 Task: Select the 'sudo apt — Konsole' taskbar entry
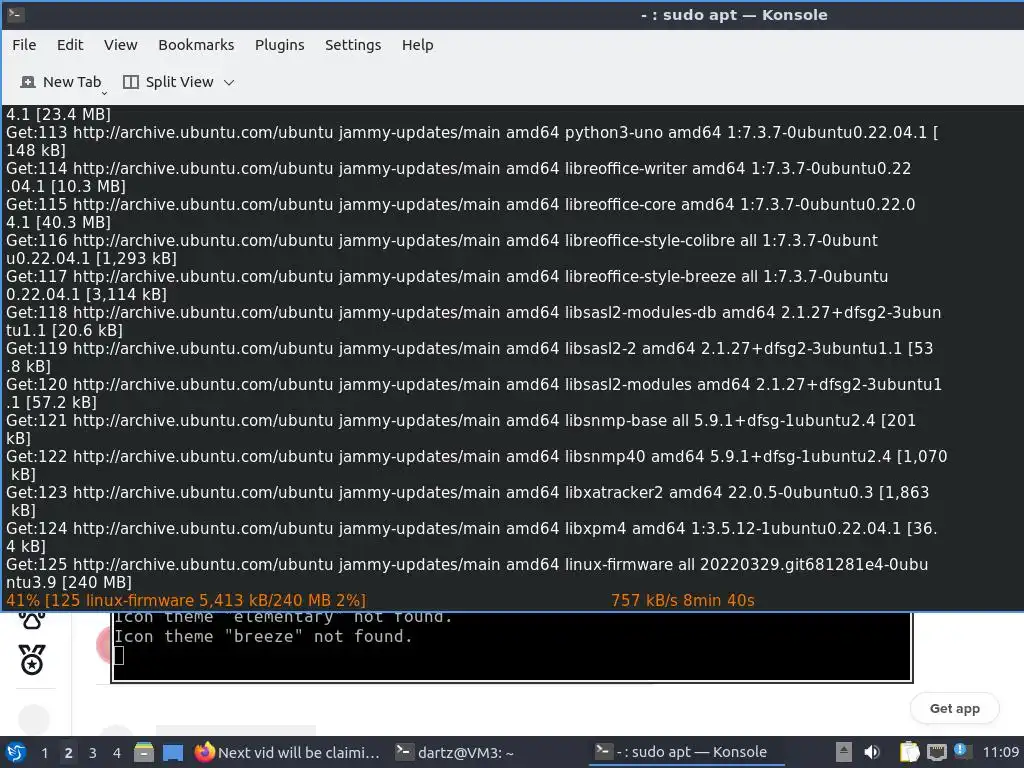click(686, 752)
